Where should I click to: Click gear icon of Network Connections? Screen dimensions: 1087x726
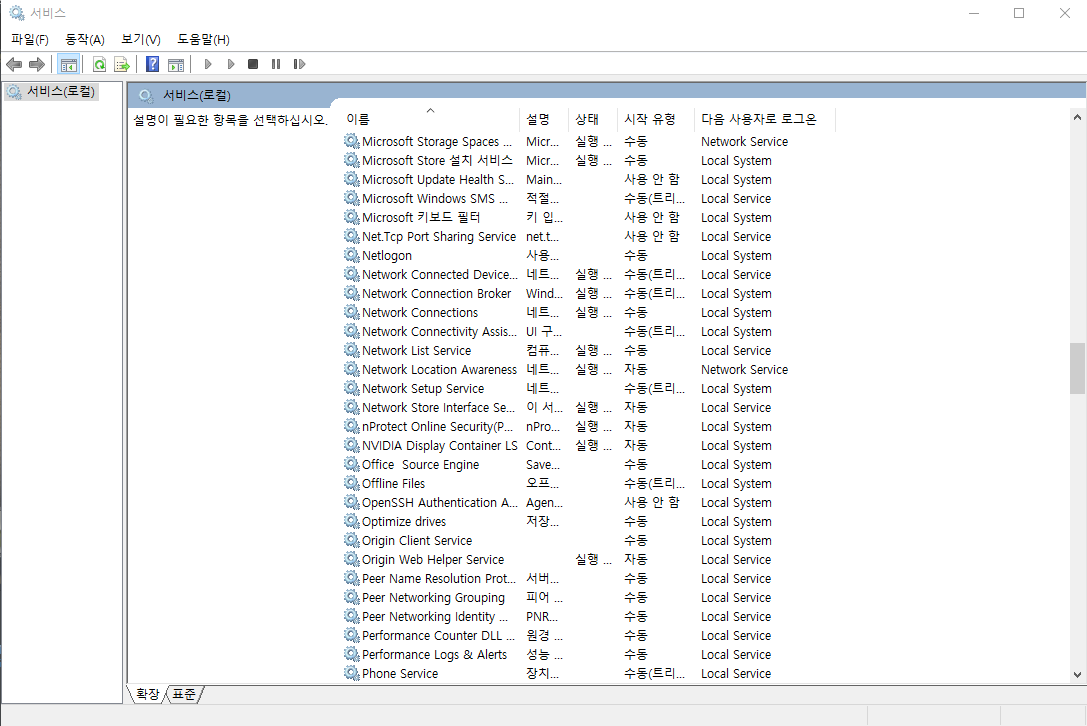352,312
